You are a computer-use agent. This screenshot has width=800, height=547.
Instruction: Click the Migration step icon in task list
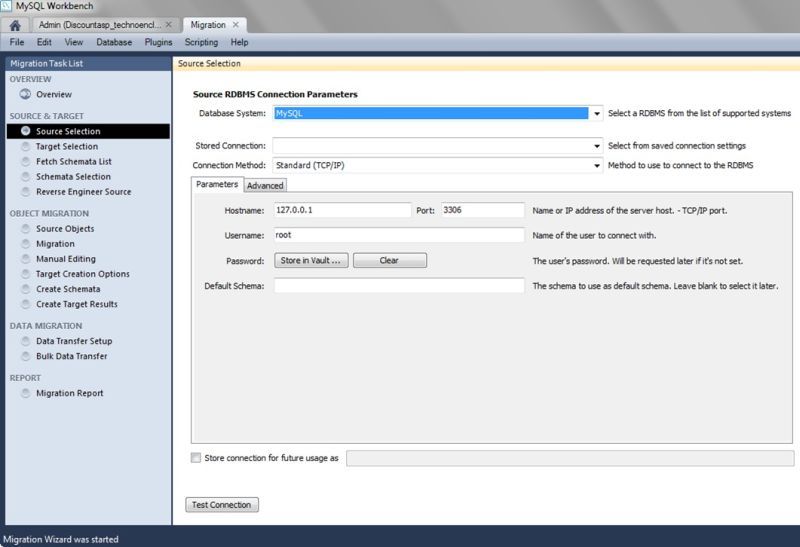pos(25,244)
